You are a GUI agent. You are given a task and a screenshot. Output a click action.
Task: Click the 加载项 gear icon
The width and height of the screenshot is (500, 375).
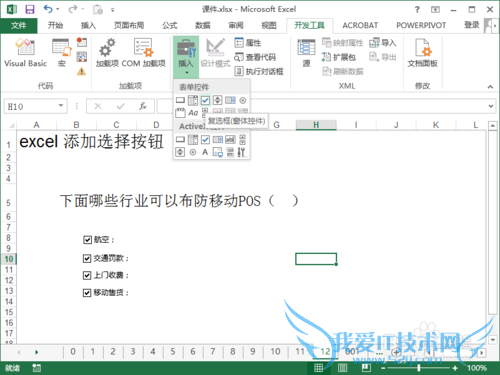tap(107, 53)
